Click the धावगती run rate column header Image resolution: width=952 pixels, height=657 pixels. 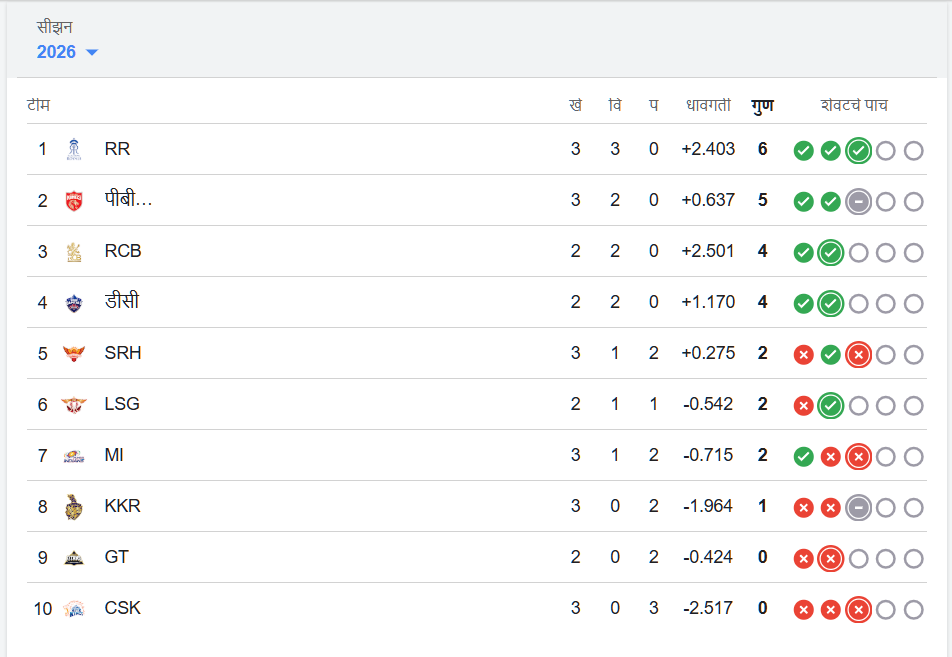click(708, 105)
